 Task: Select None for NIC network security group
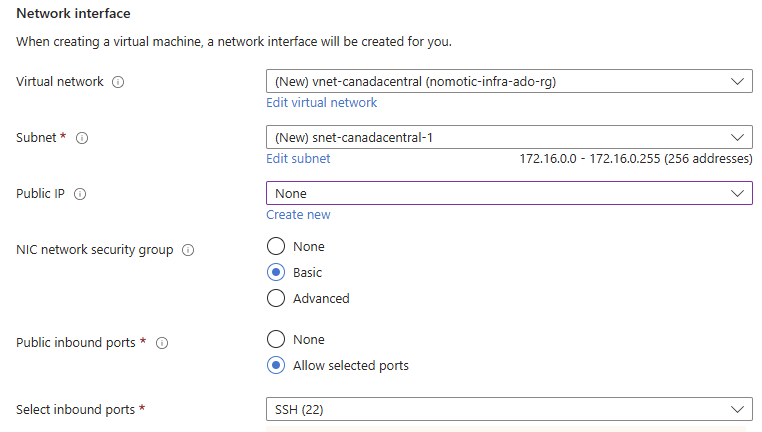coord(276,246)
